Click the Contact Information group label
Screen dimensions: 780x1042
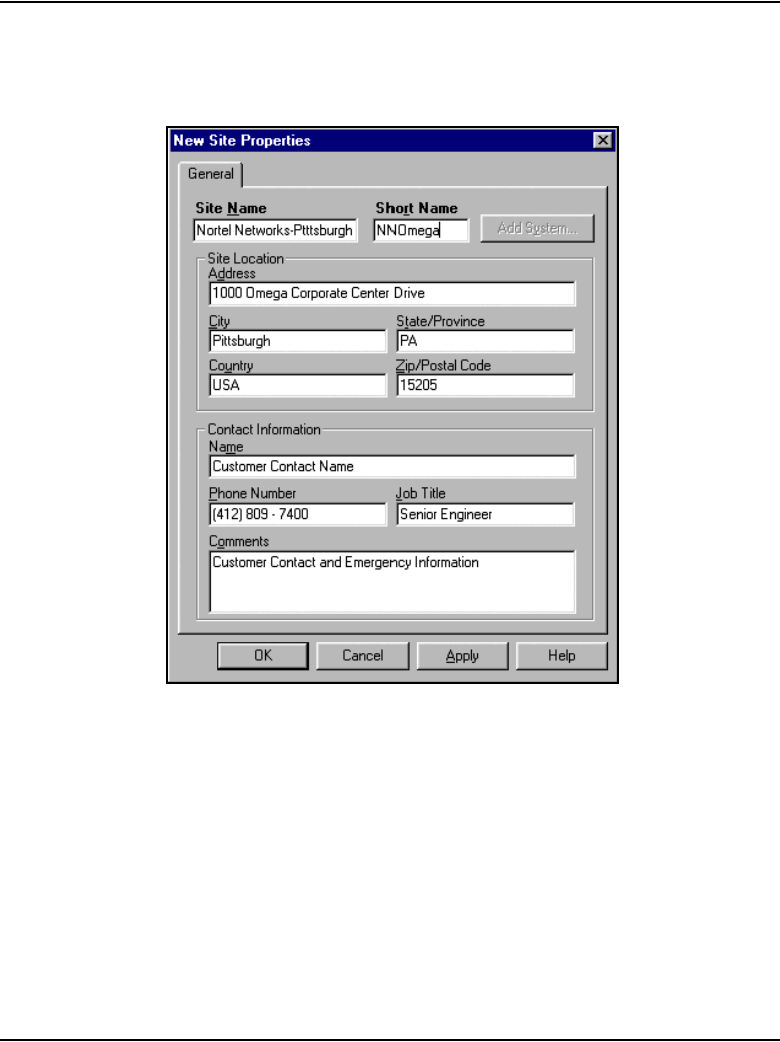[x=264, y=429]
